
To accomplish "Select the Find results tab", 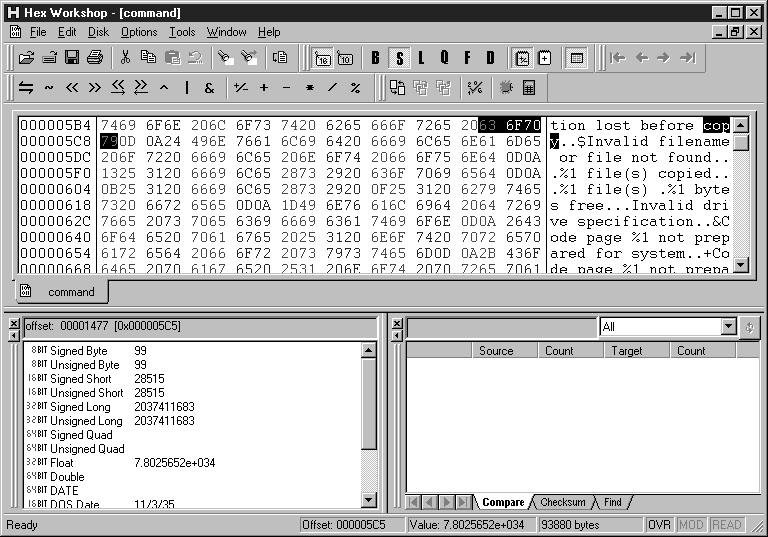I will tap(612, 502).
